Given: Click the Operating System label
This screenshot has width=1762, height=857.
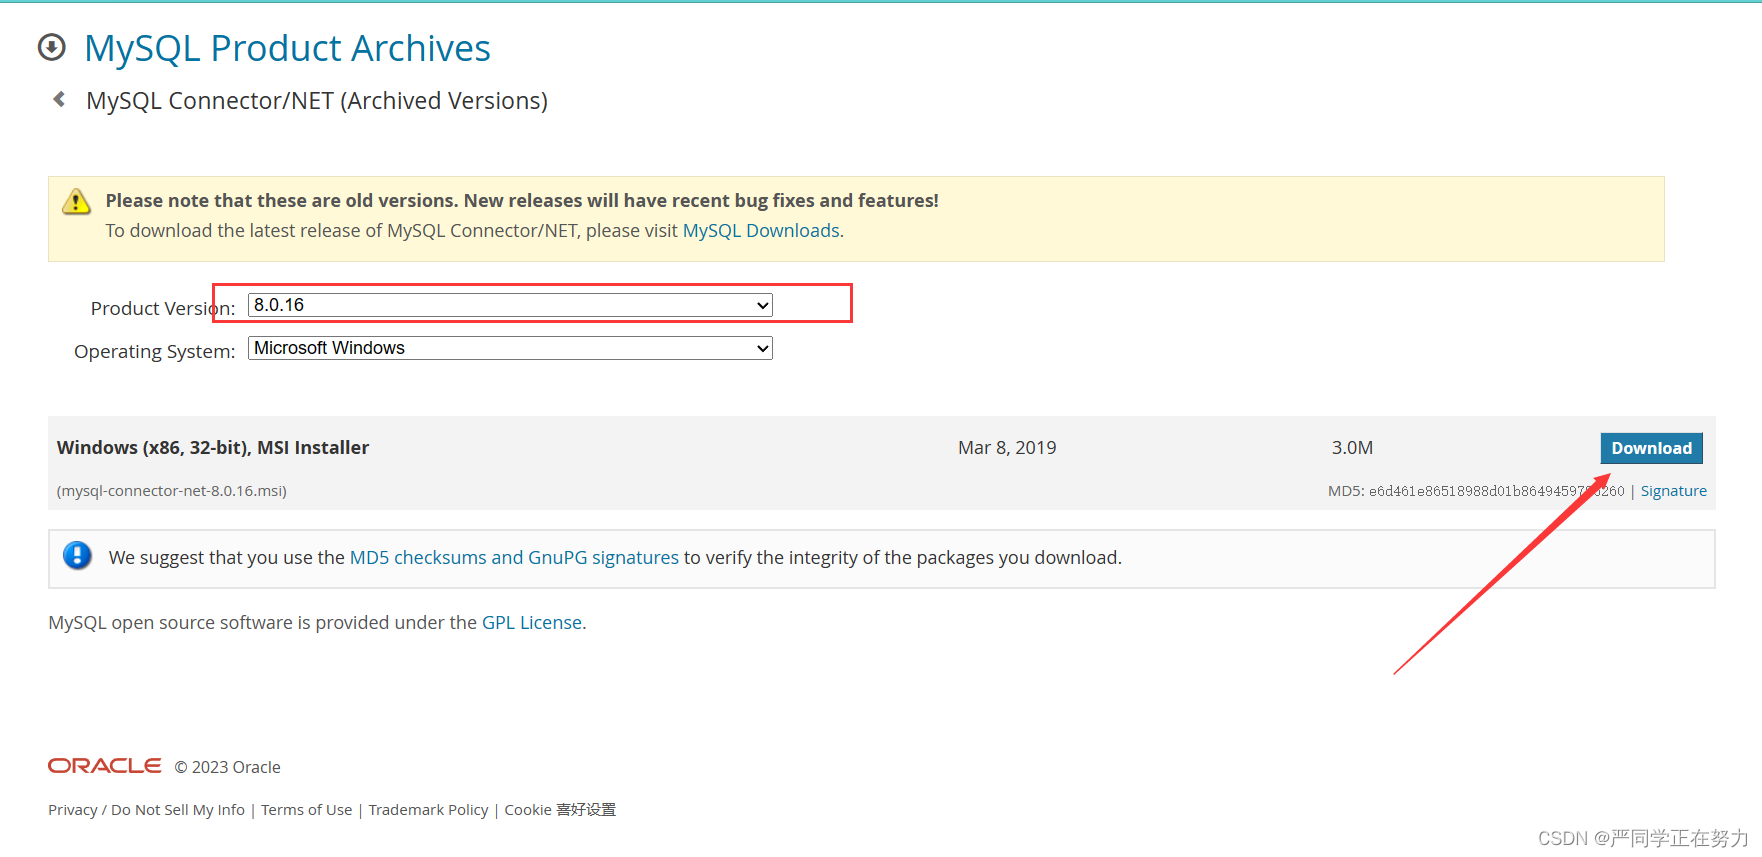Looking at the screenshot, I should click(155, 352).
